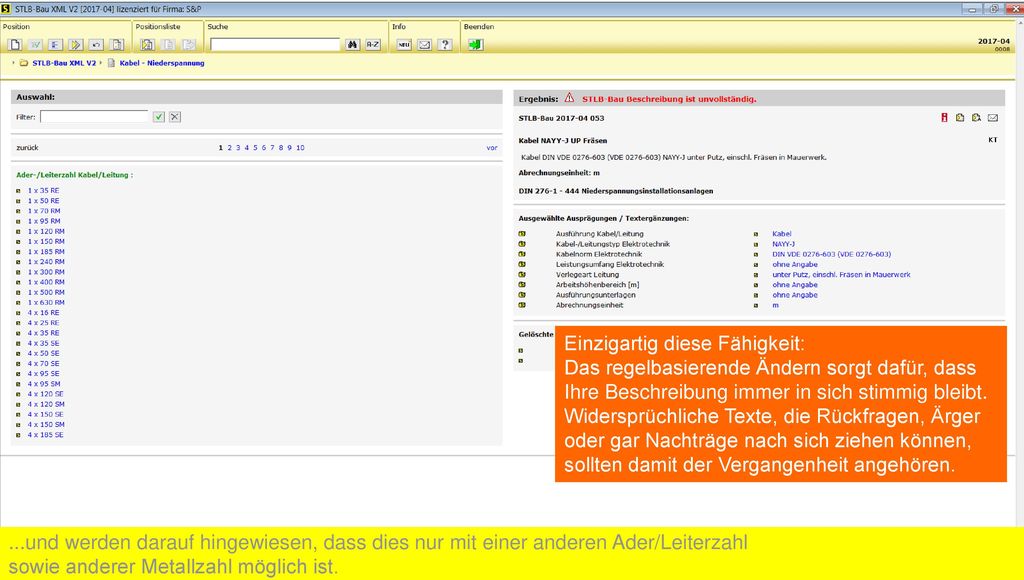This screenshot has width=1024, height=580.
Task: Click the red info icon in Ergebnis panel
Action: pyautogui.click(x=944, y=118)
